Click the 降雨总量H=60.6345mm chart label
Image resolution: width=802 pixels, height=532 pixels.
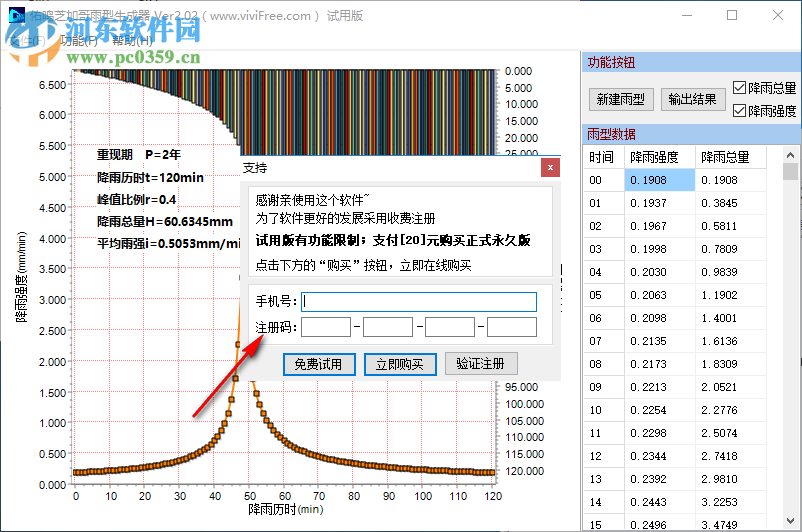click(x=165, y=221)
